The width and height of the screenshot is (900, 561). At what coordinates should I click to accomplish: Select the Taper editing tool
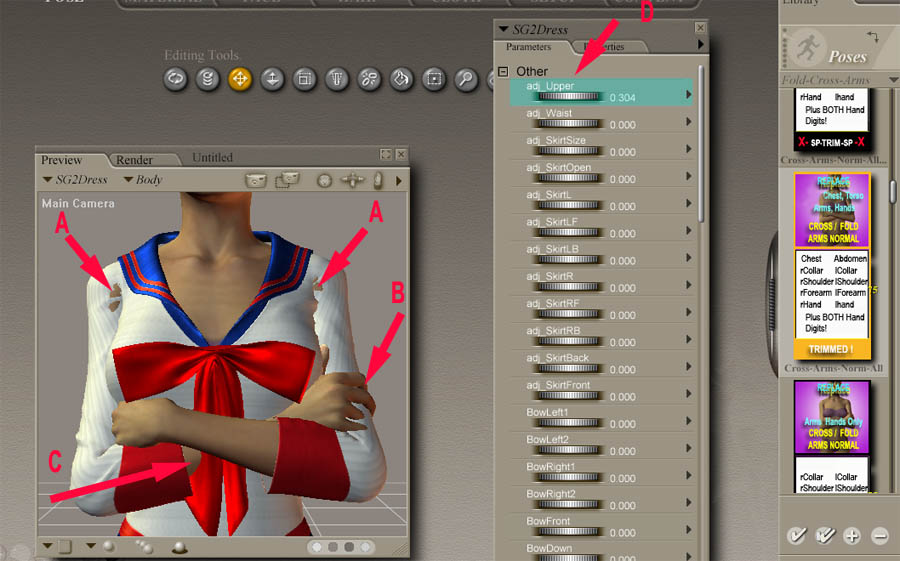pos(337,79)
